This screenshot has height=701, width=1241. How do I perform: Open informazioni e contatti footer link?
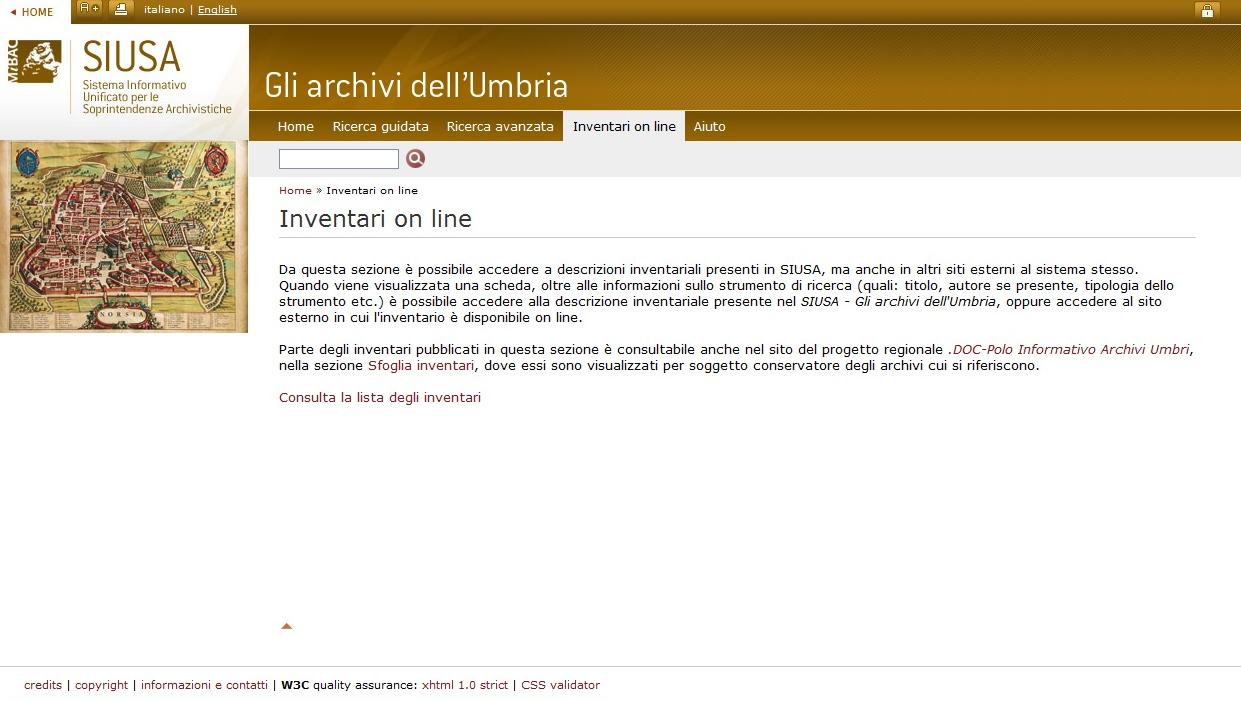click(204, 685)
